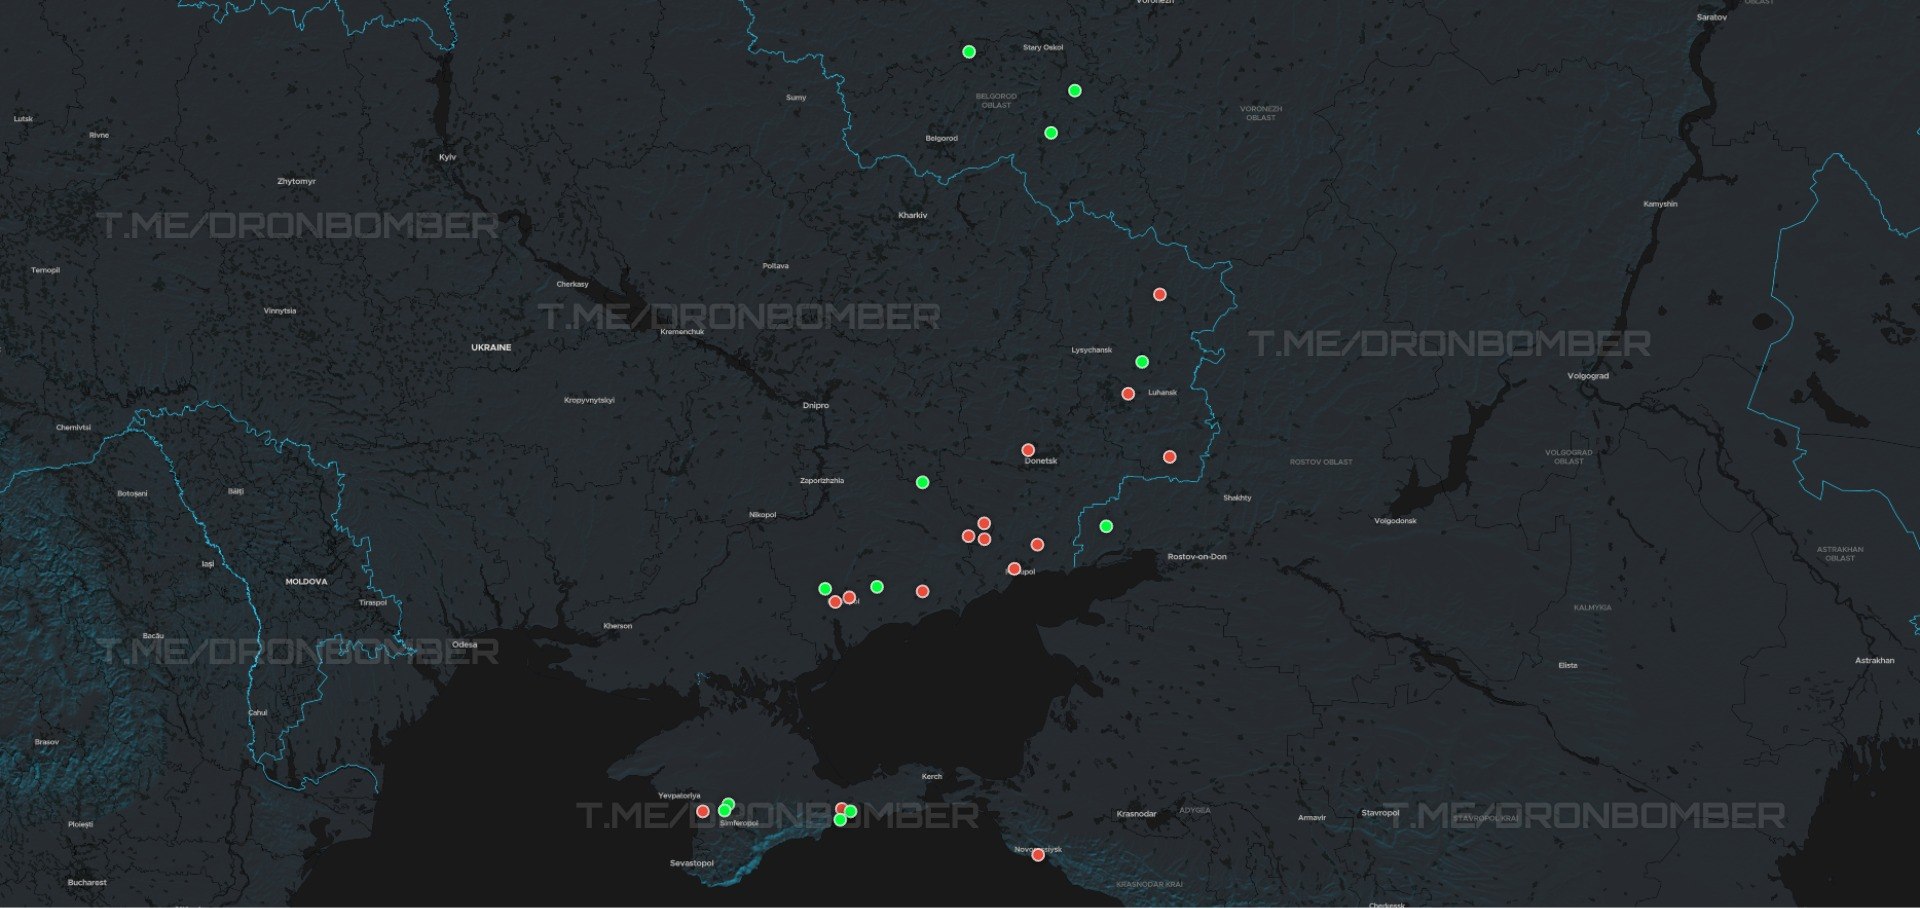Image resolution: width=1920 pixels, height=908 pixels.
Task: Select the Saratov city label
Action: tap(1712, 17)
